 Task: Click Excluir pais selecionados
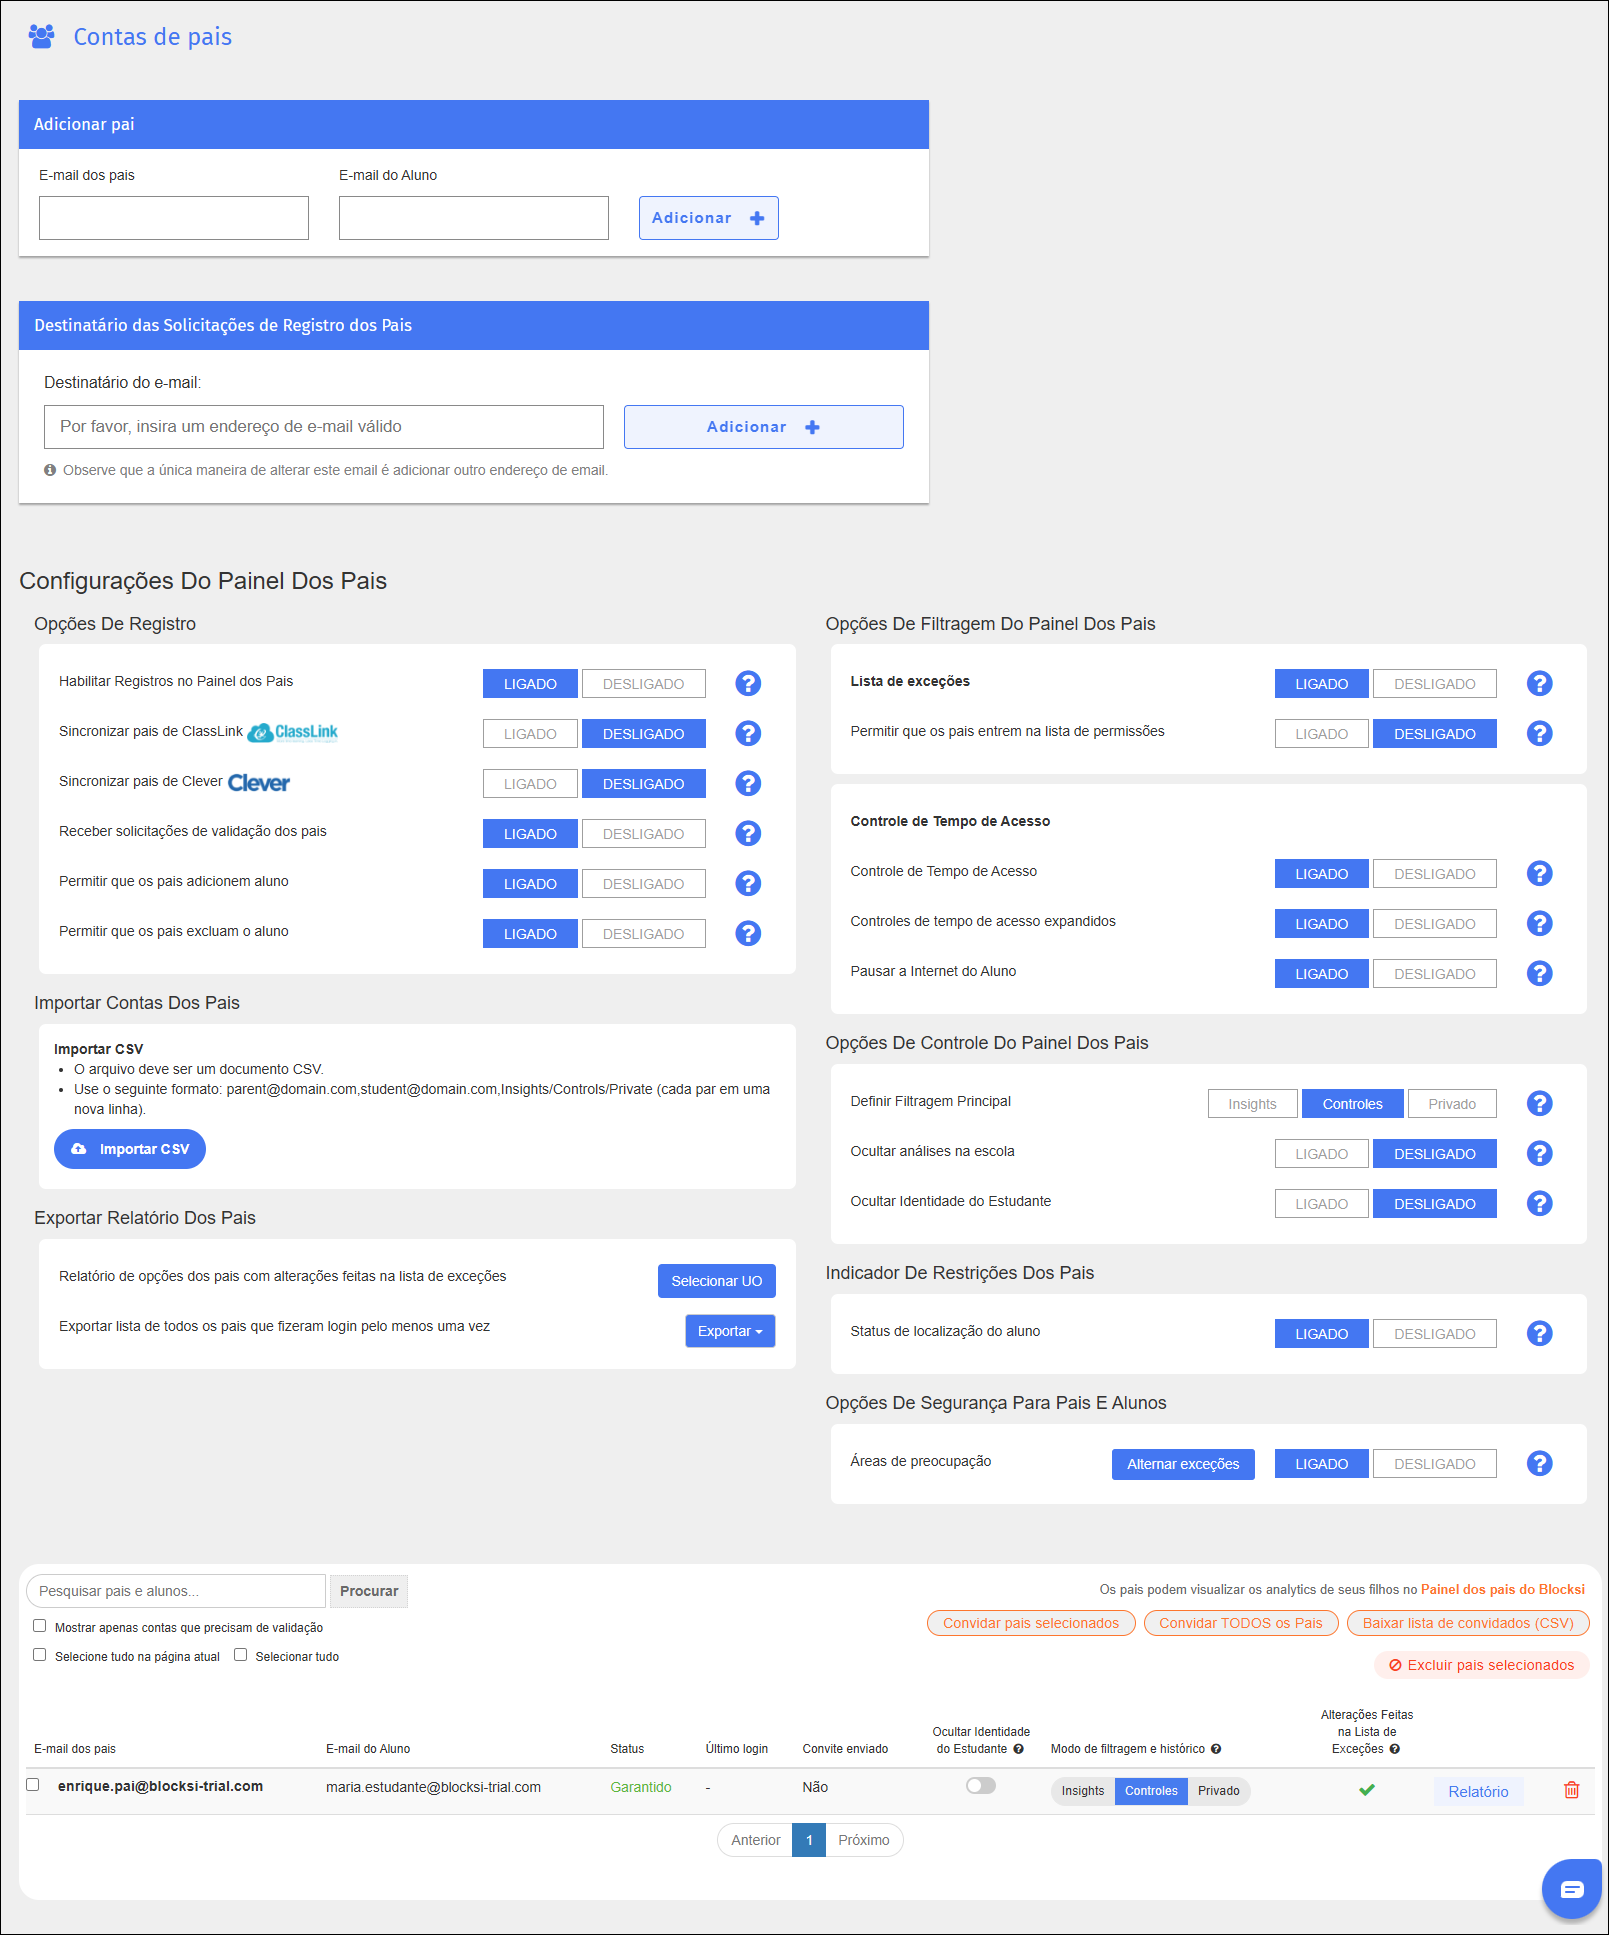pos(1482,1665)
